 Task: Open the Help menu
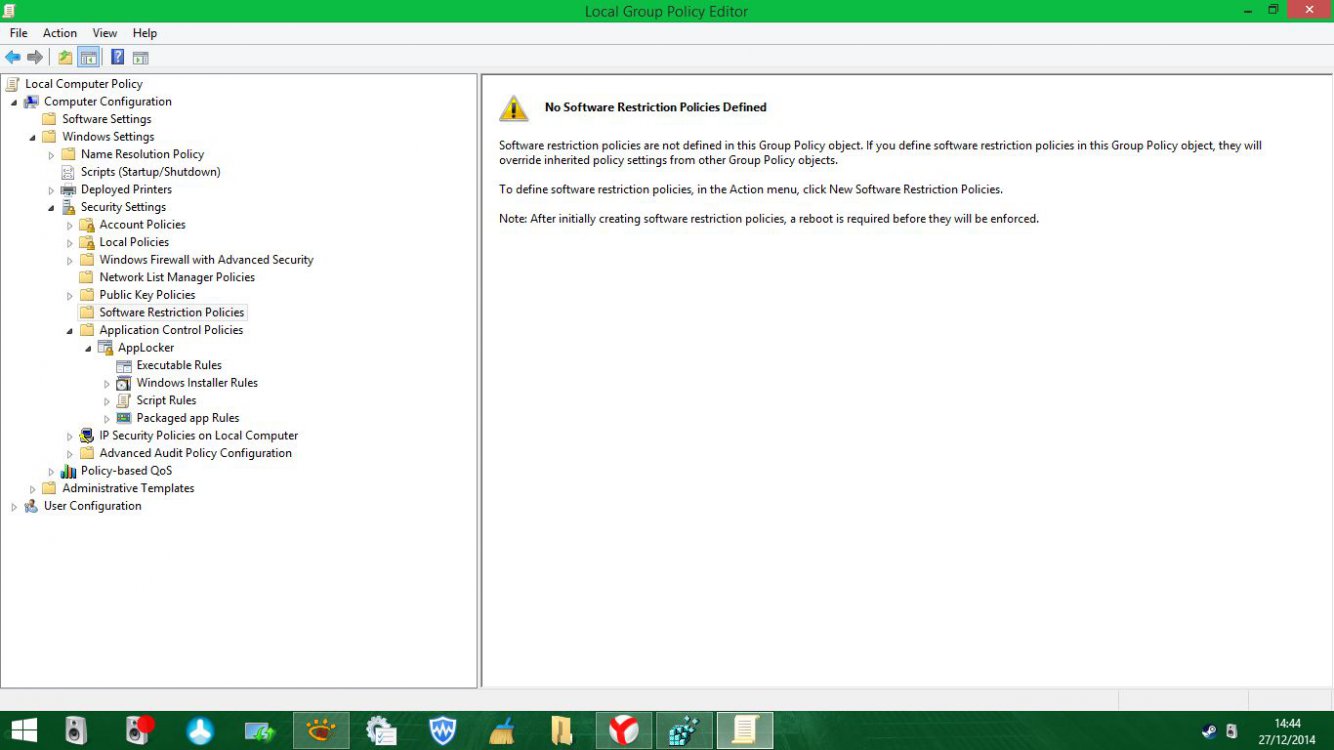click(145, 33)
